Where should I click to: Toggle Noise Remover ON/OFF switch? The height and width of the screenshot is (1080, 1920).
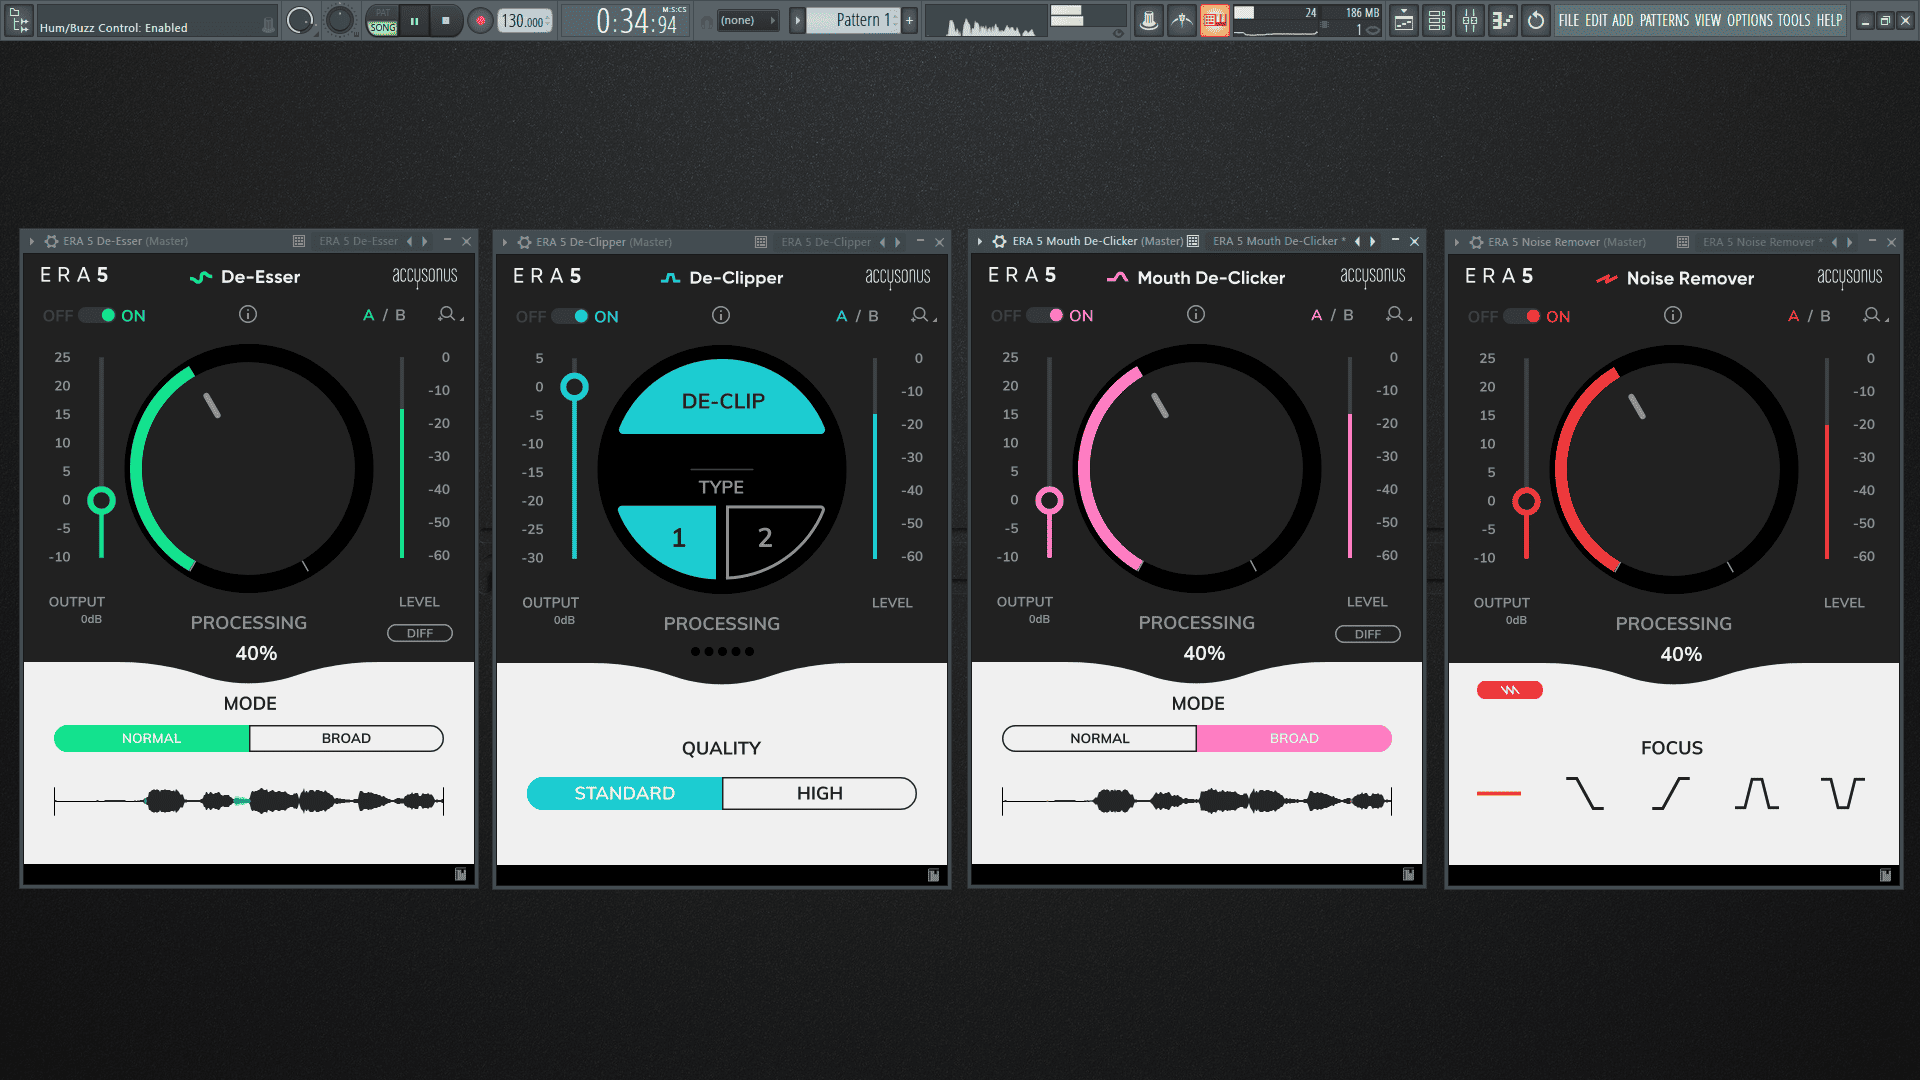click(x=1522, y=316)
